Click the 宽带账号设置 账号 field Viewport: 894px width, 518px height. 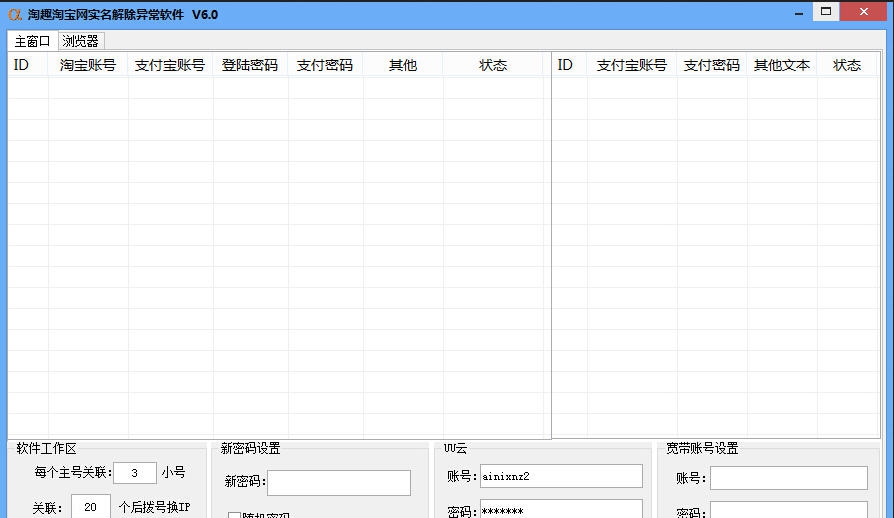click(789, 478)
